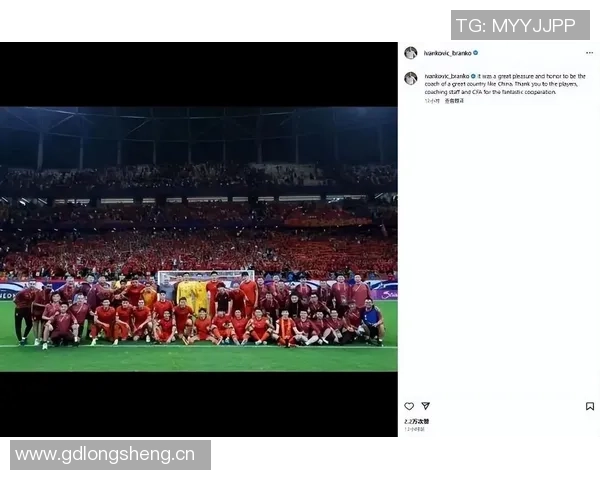Click the 12小时 timestamp under the caption
The width and height of the screenshot is (600, 480).
(x=432, y=101)
